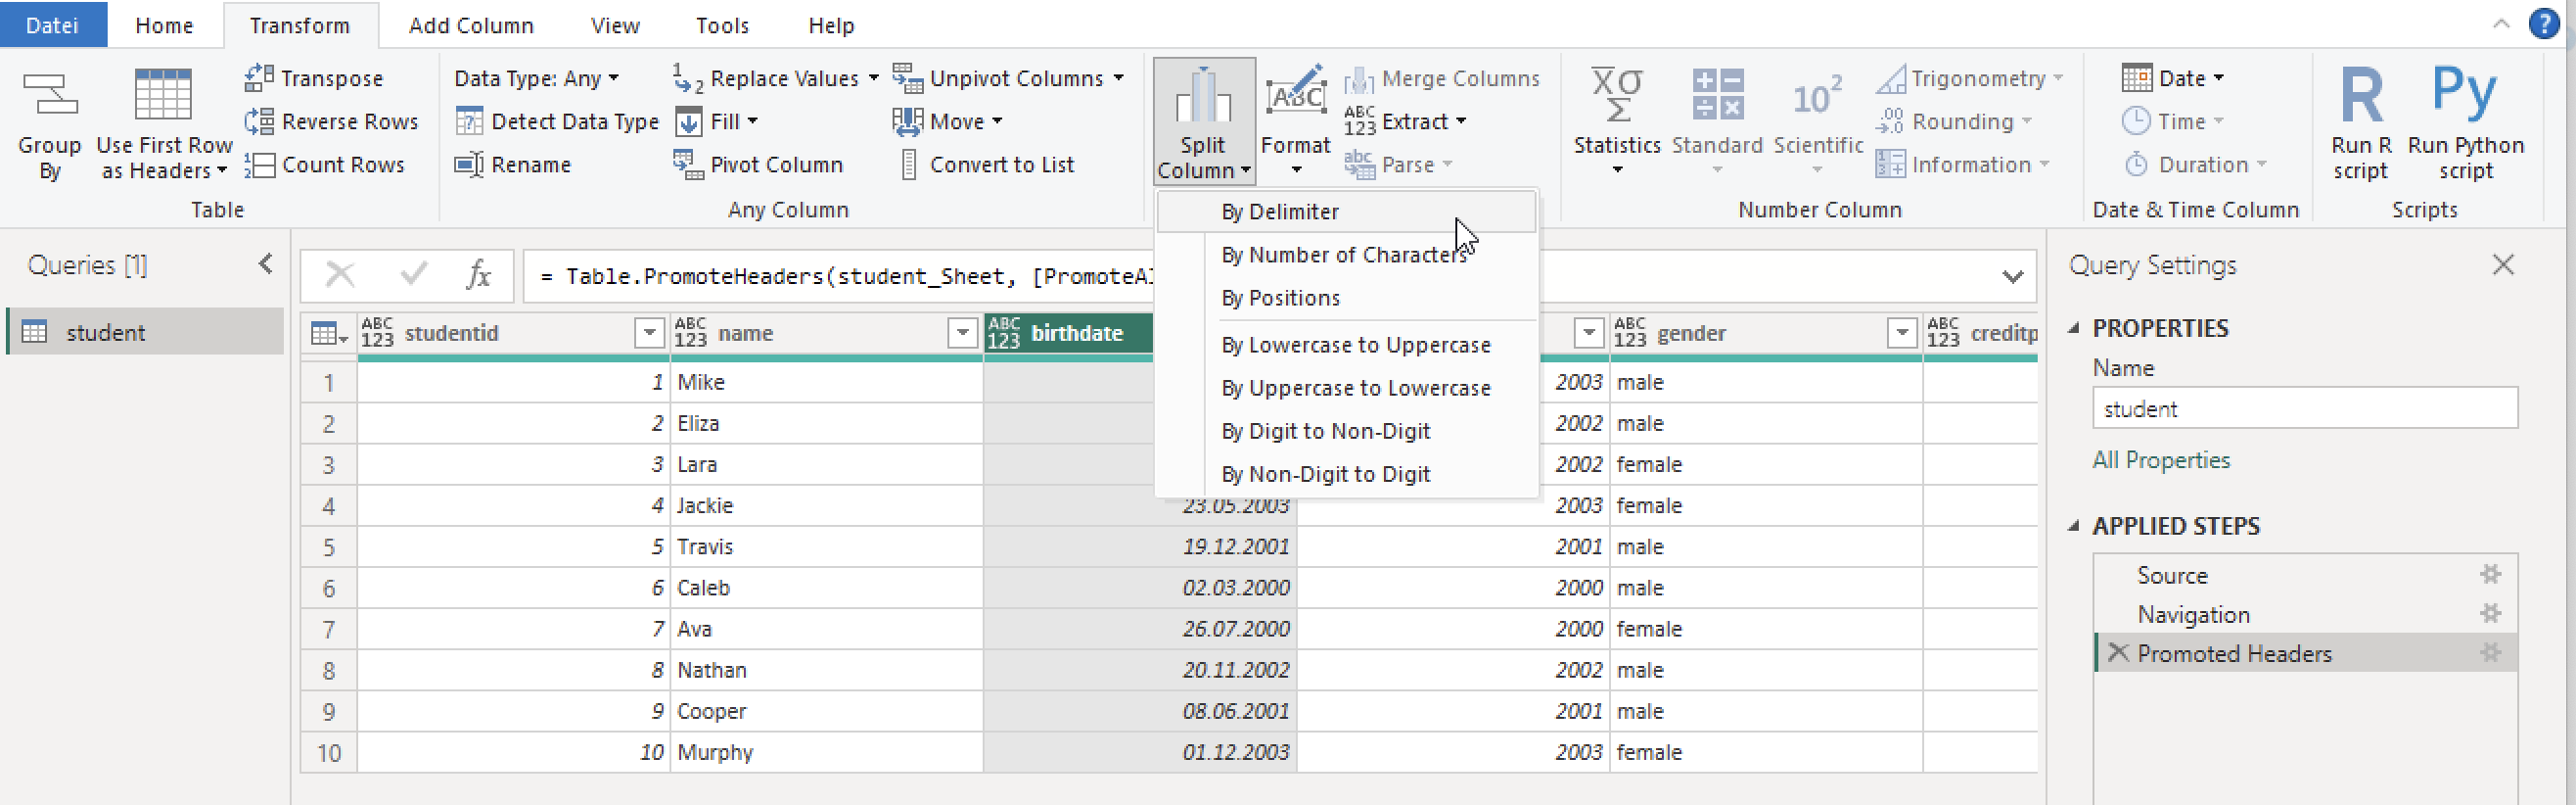2576x805 pixels.
Task: Open the Source step settings gear
Action: 2490,574
